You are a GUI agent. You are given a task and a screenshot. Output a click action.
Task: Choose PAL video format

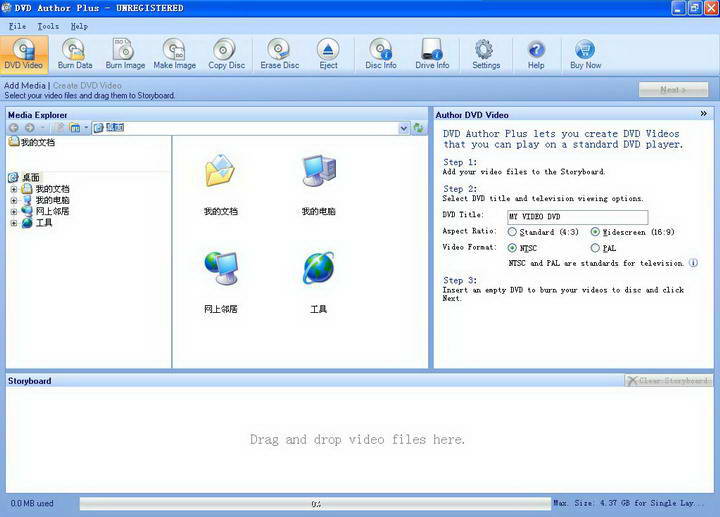point(595,248)
